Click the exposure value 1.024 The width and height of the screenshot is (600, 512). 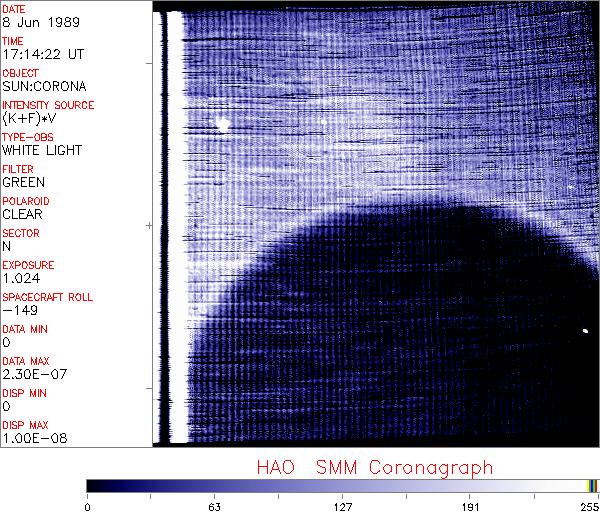(20, 278)
